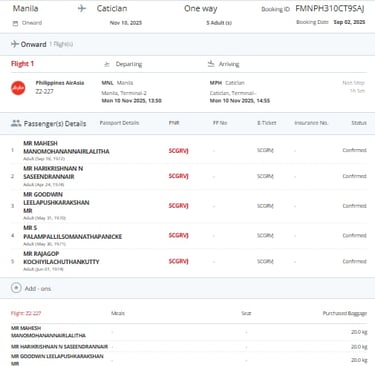The height and width of the screenshot is (366, 375).
Task: Click the calendar icon beside Onward date
Action: [15, 23]
